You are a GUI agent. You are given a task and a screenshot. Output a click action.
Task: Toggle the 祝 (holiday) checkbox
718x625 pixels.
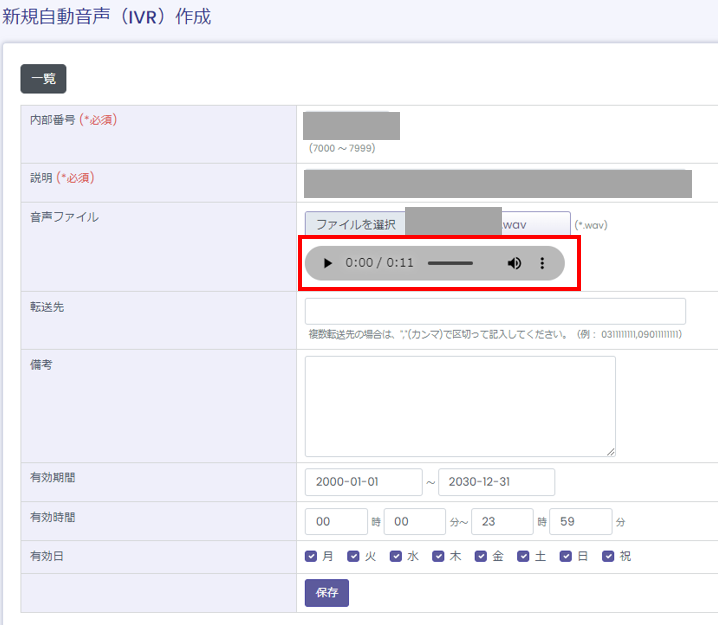pos(609,556)
